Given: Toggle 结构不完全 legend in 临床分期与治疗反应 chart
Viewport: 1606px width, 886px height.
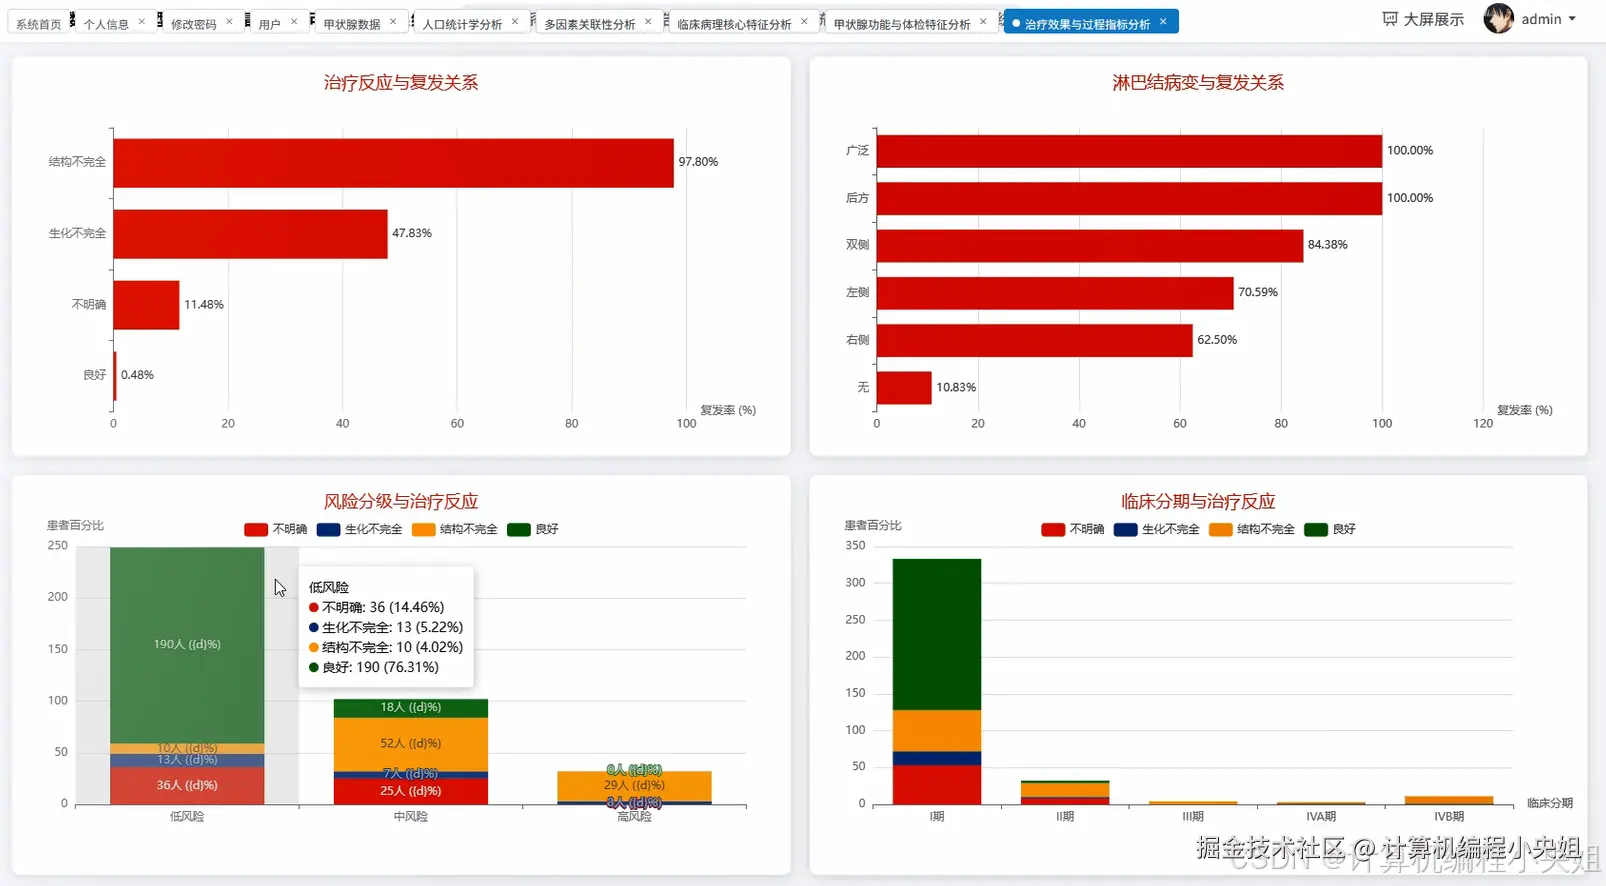Looking at the screenshot, I should (x=1251, y=529).
